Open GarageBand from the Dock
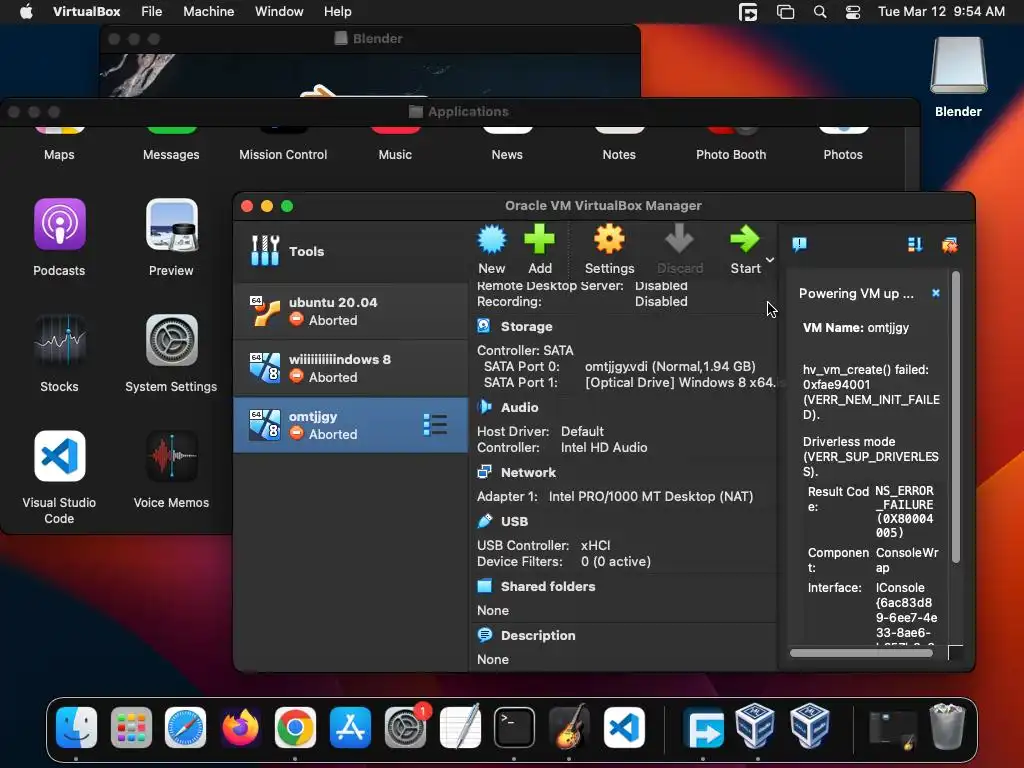Screen dimensions: 1024x768 click(x=569, y=728)
